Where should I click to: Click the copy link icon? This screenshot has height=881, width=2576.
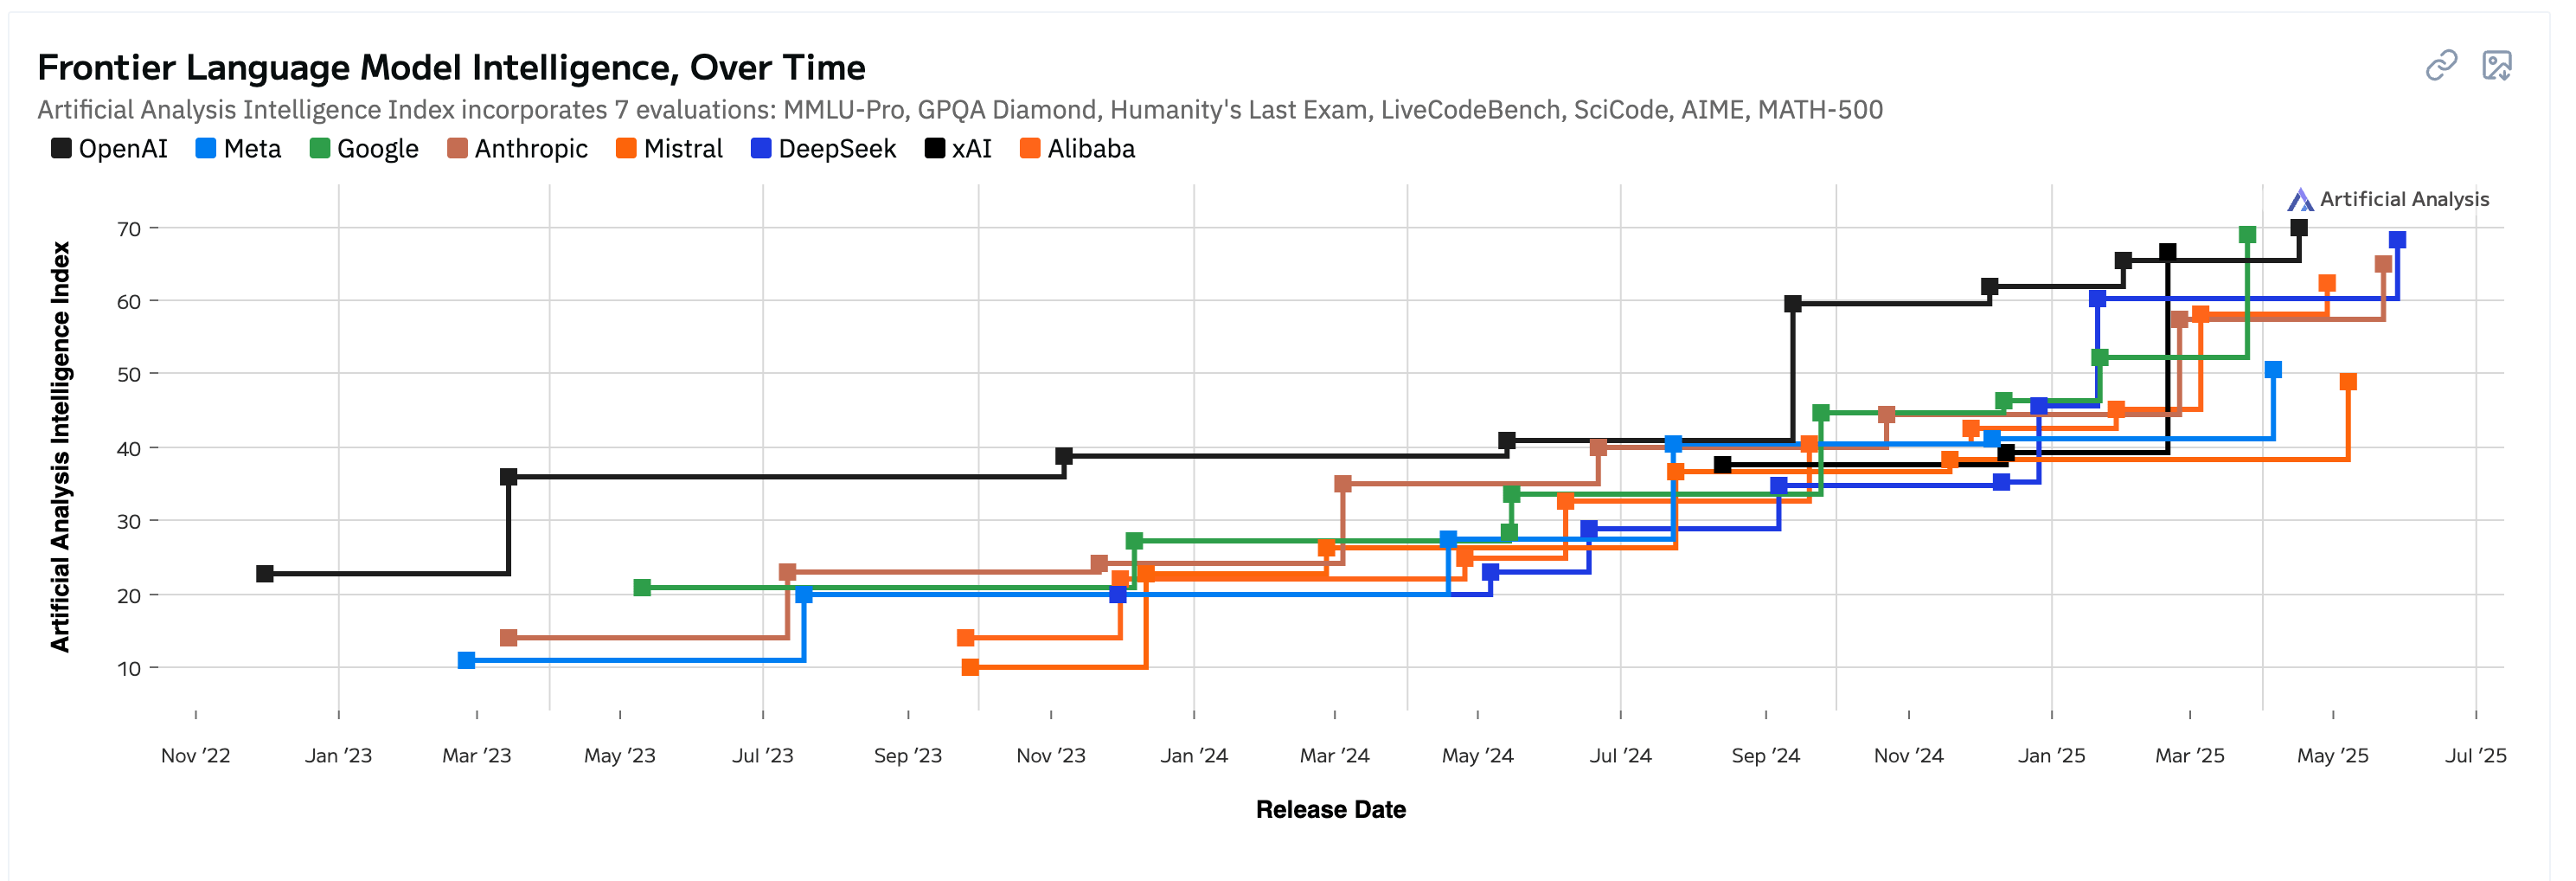tap(2441, 66)
